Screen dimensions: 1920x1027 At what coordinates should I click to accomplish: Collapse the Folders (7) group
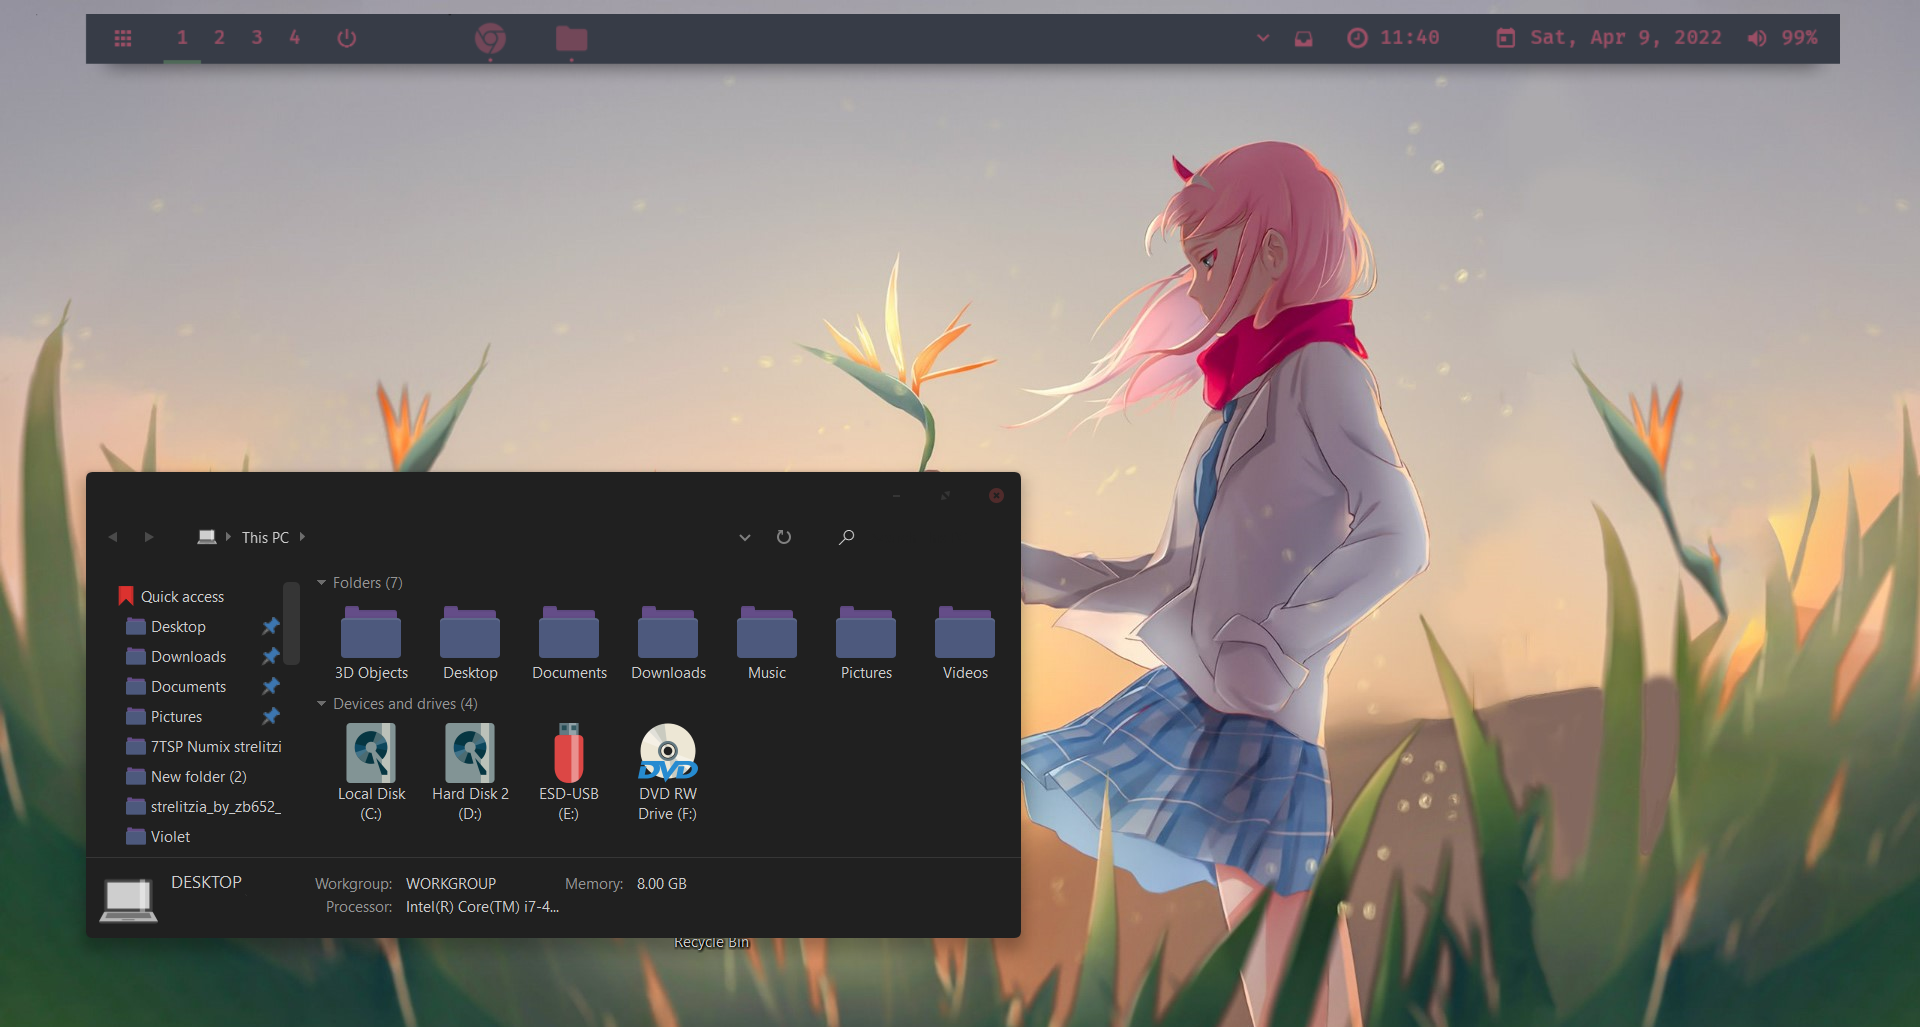tap(322, 583)
